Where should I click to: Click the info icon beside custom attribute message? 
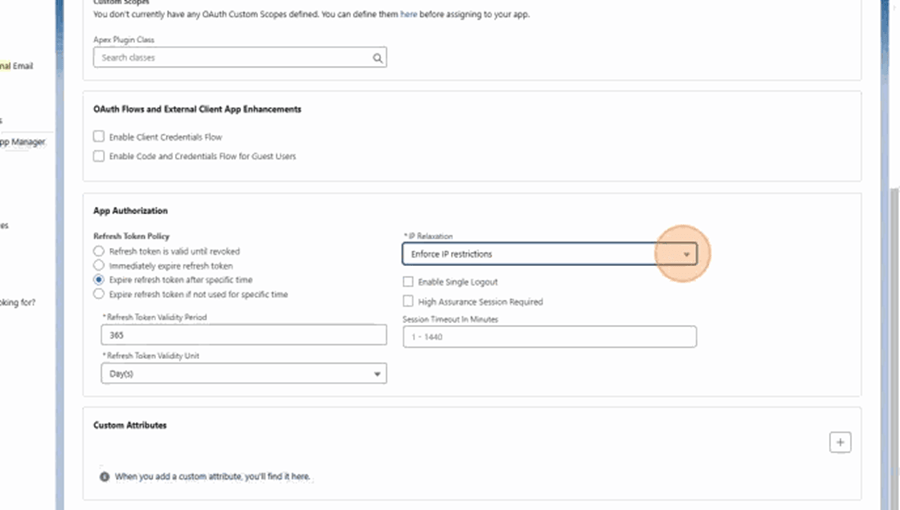(105, 477)
